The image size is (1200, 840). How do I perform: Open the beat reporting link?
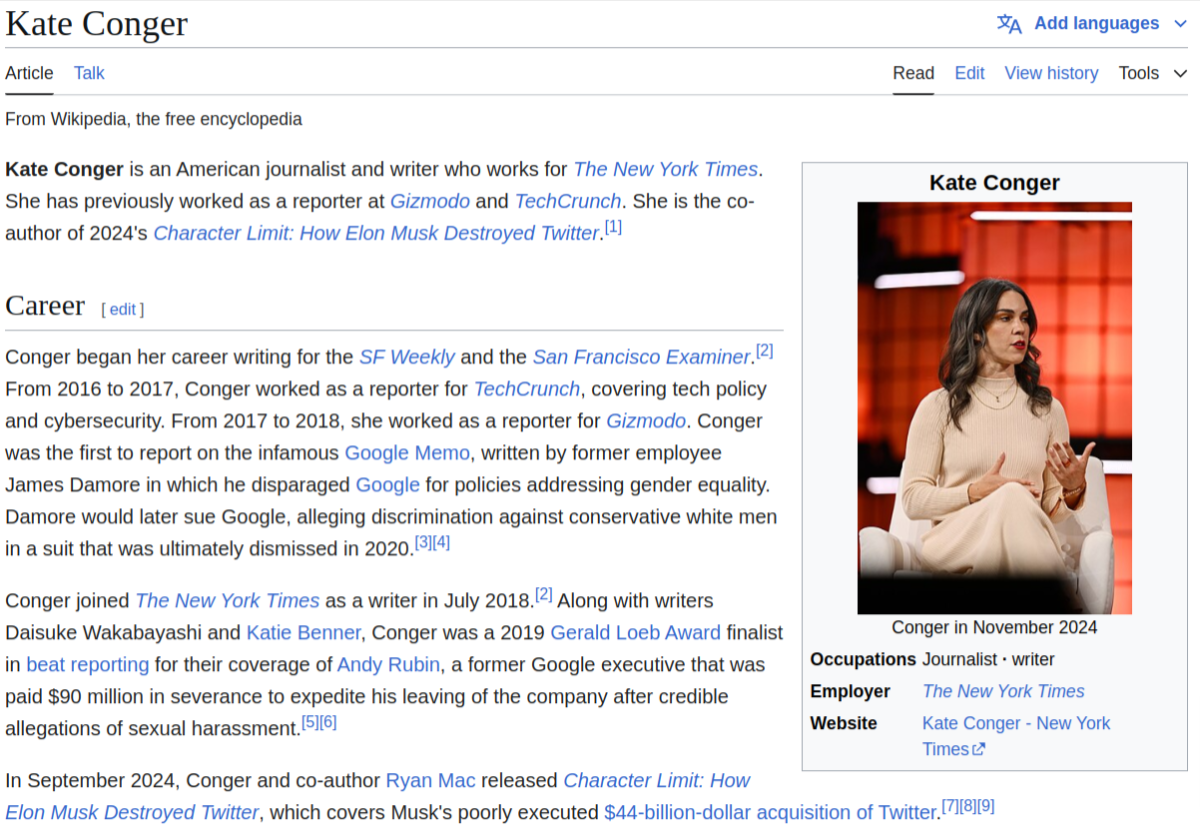coord(88,665)
